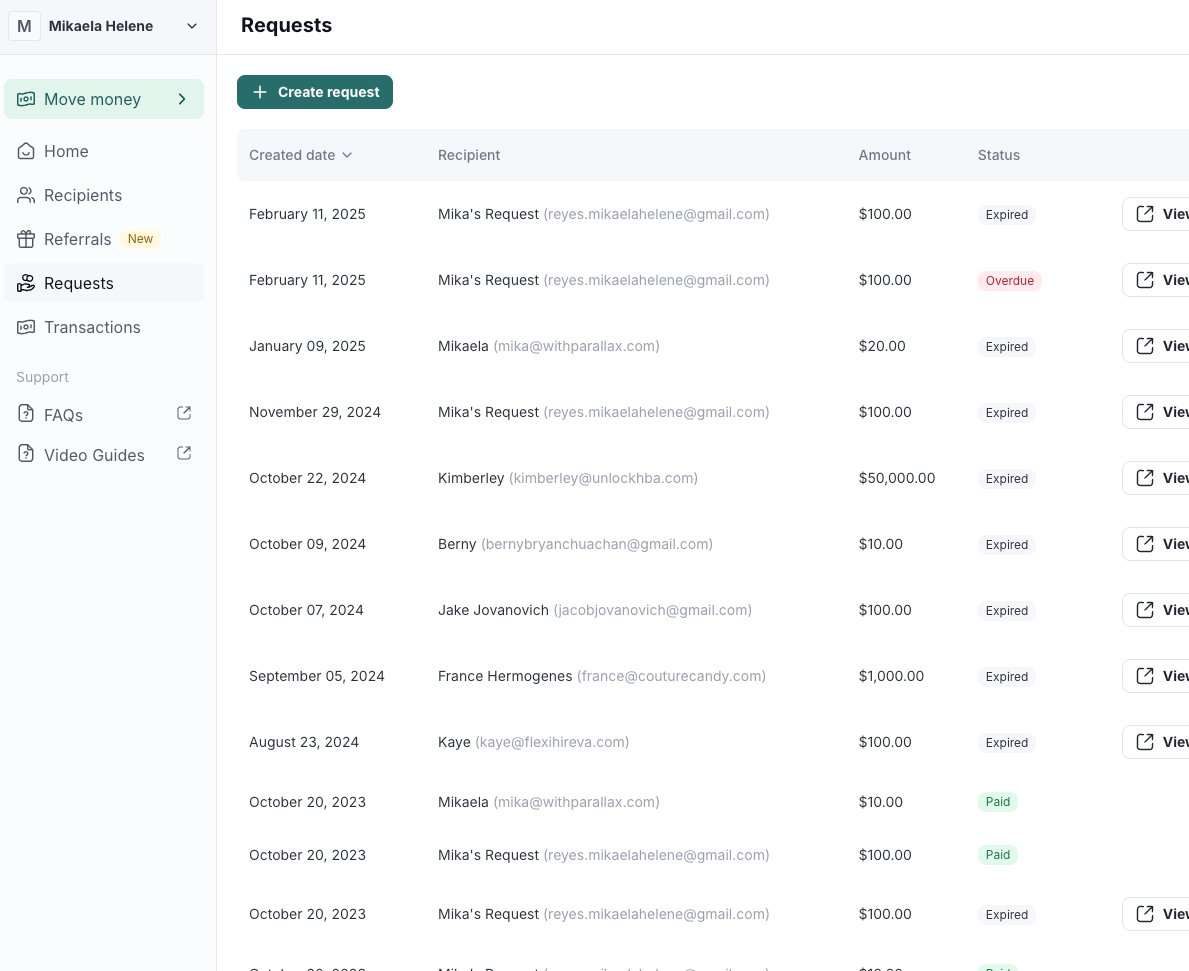The height and width of the screenshot is (971, 1189).
Task: View the overdue Mika's Request
Action: pyautogui.click(x=1157, y=280)
